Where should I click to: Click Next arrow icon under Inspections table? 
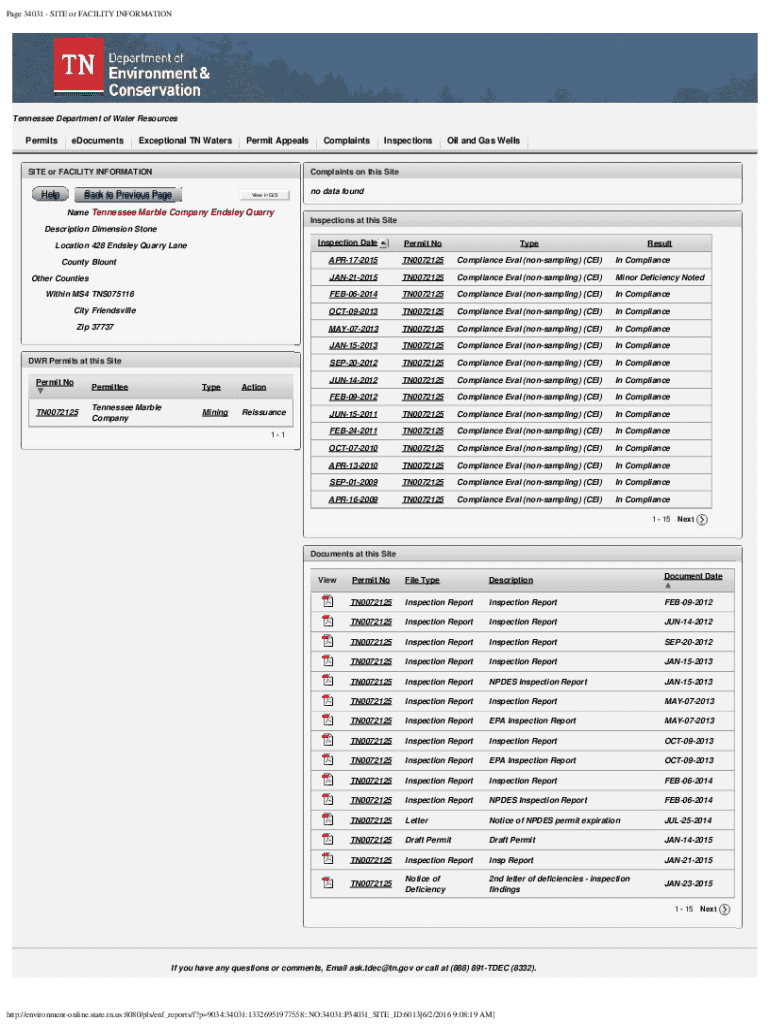[702, 519]
